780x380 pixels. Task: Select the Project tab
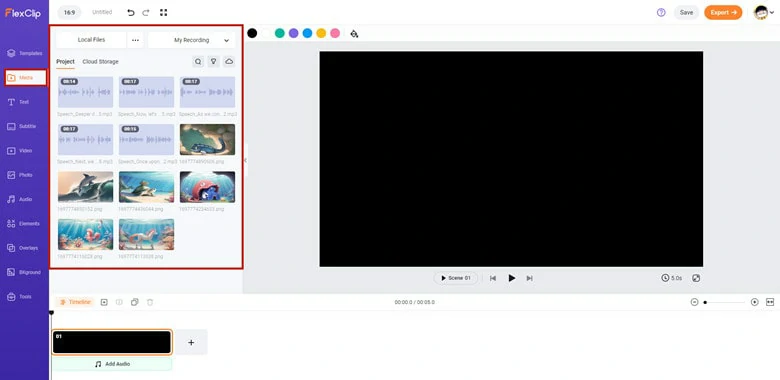click(x=65, y=62)
